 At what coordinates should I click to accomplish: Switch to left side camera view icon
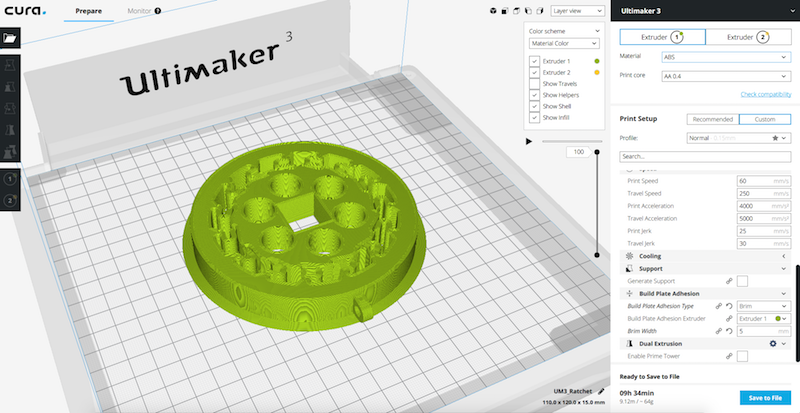tap(528, 11)
